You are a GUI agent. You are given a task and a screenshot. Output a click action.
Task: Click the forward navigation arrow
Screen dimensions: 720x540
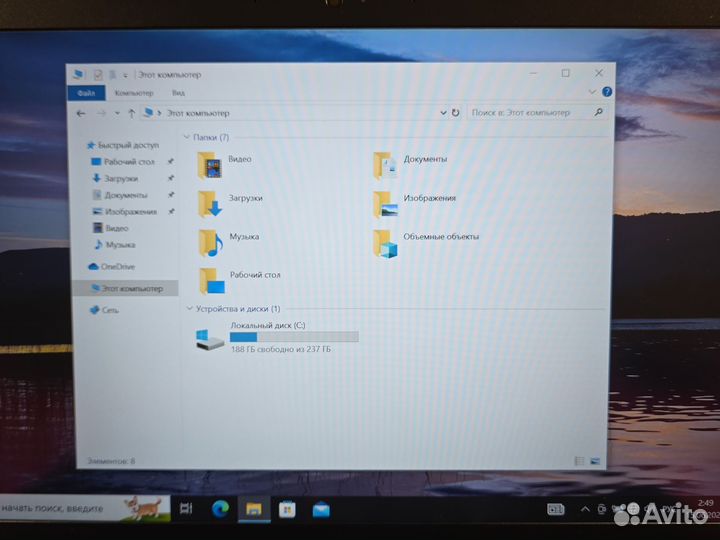[101, 113]
